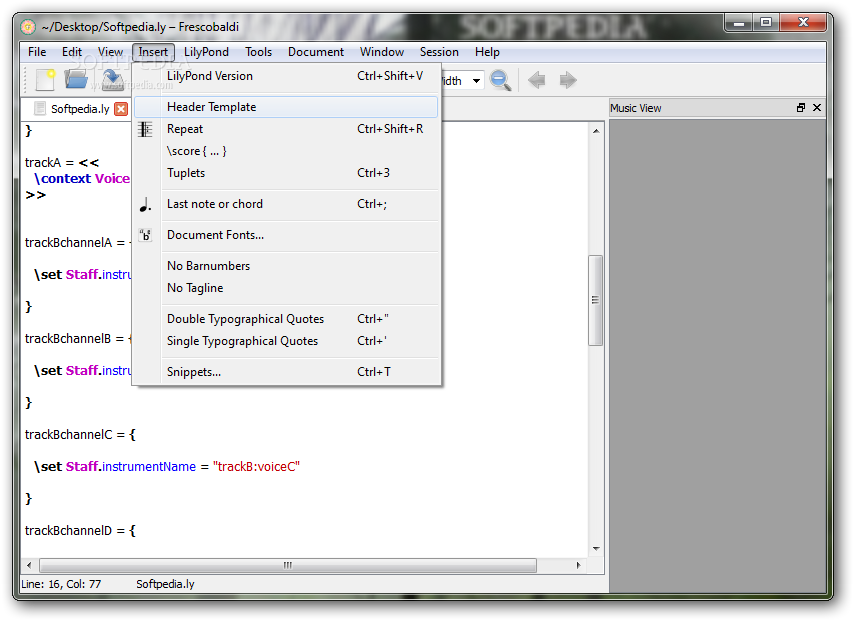Click the zoom out magnifier icon
Screen dimensions: 854x621
500,80
